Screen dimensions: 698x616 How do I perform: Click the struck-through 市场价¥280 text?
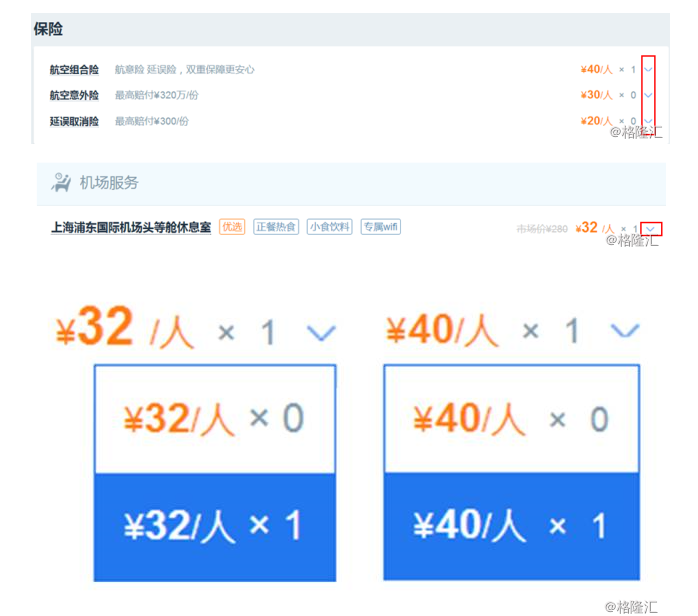pyautogui.click(x=542, y=229)
